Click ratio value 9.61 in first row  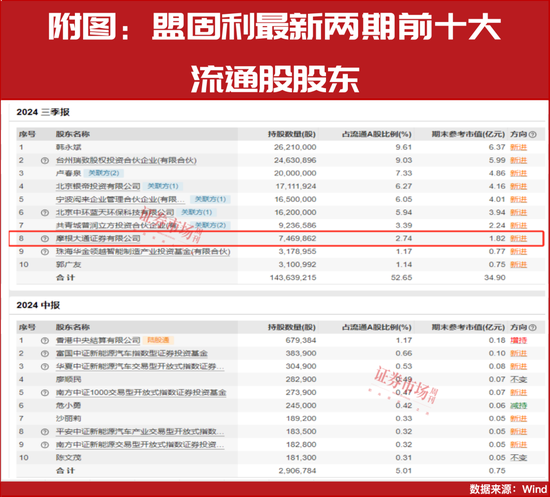(404, 147)
